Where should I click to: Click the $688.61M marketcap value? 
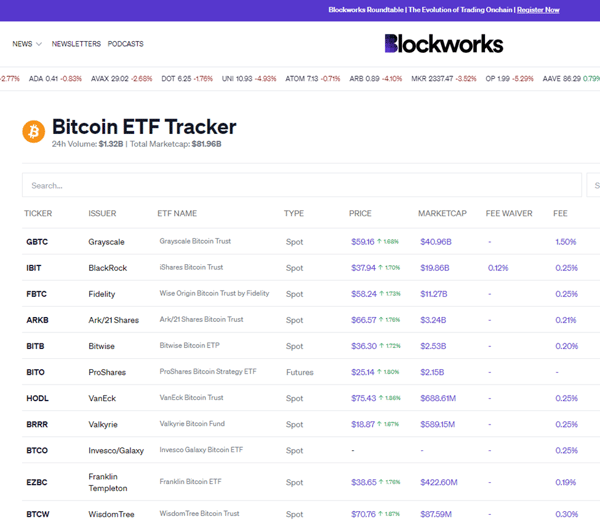coord(438,398)
